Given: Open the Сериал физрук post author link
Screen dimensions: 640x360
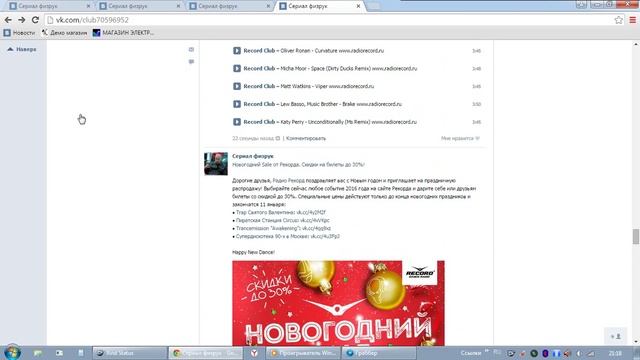Looking at the screenshot, I should coord(253,156).
